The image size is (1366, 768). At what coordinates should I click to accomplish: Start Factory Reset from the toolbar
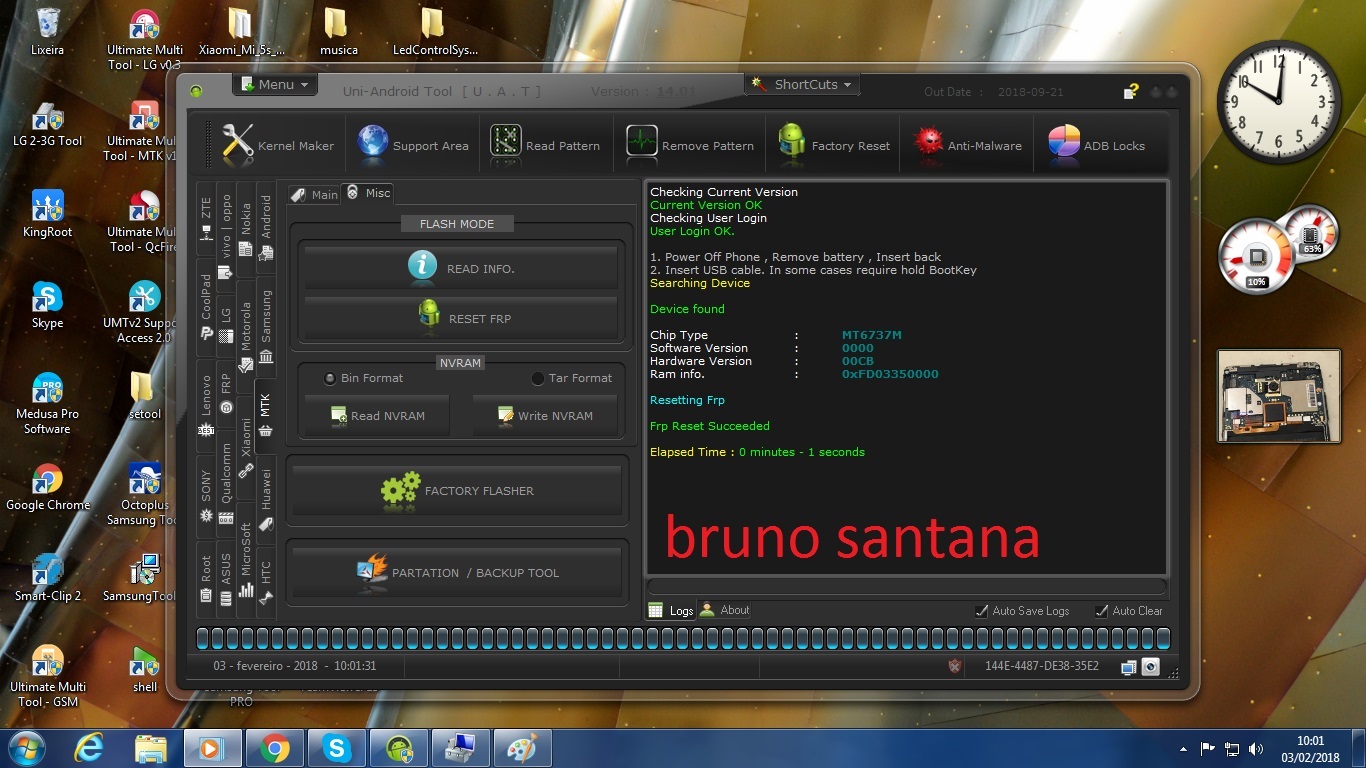(x=834, y=145)
